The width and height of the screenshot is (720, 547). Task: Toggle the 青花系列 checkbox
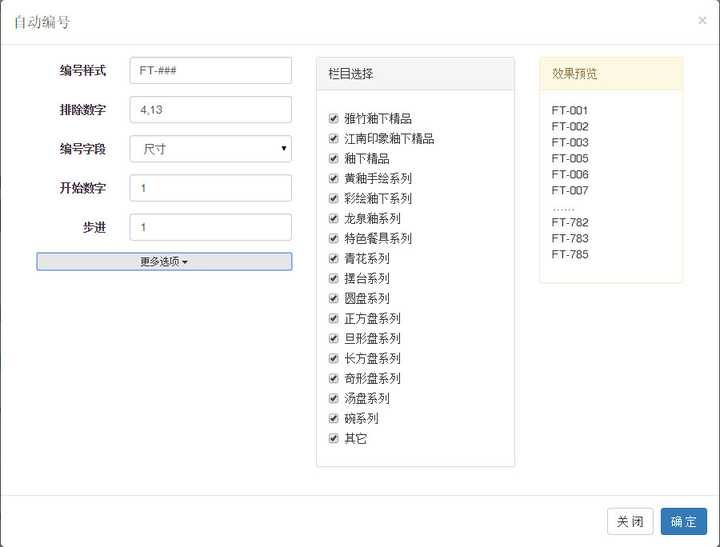pos(334,258)
